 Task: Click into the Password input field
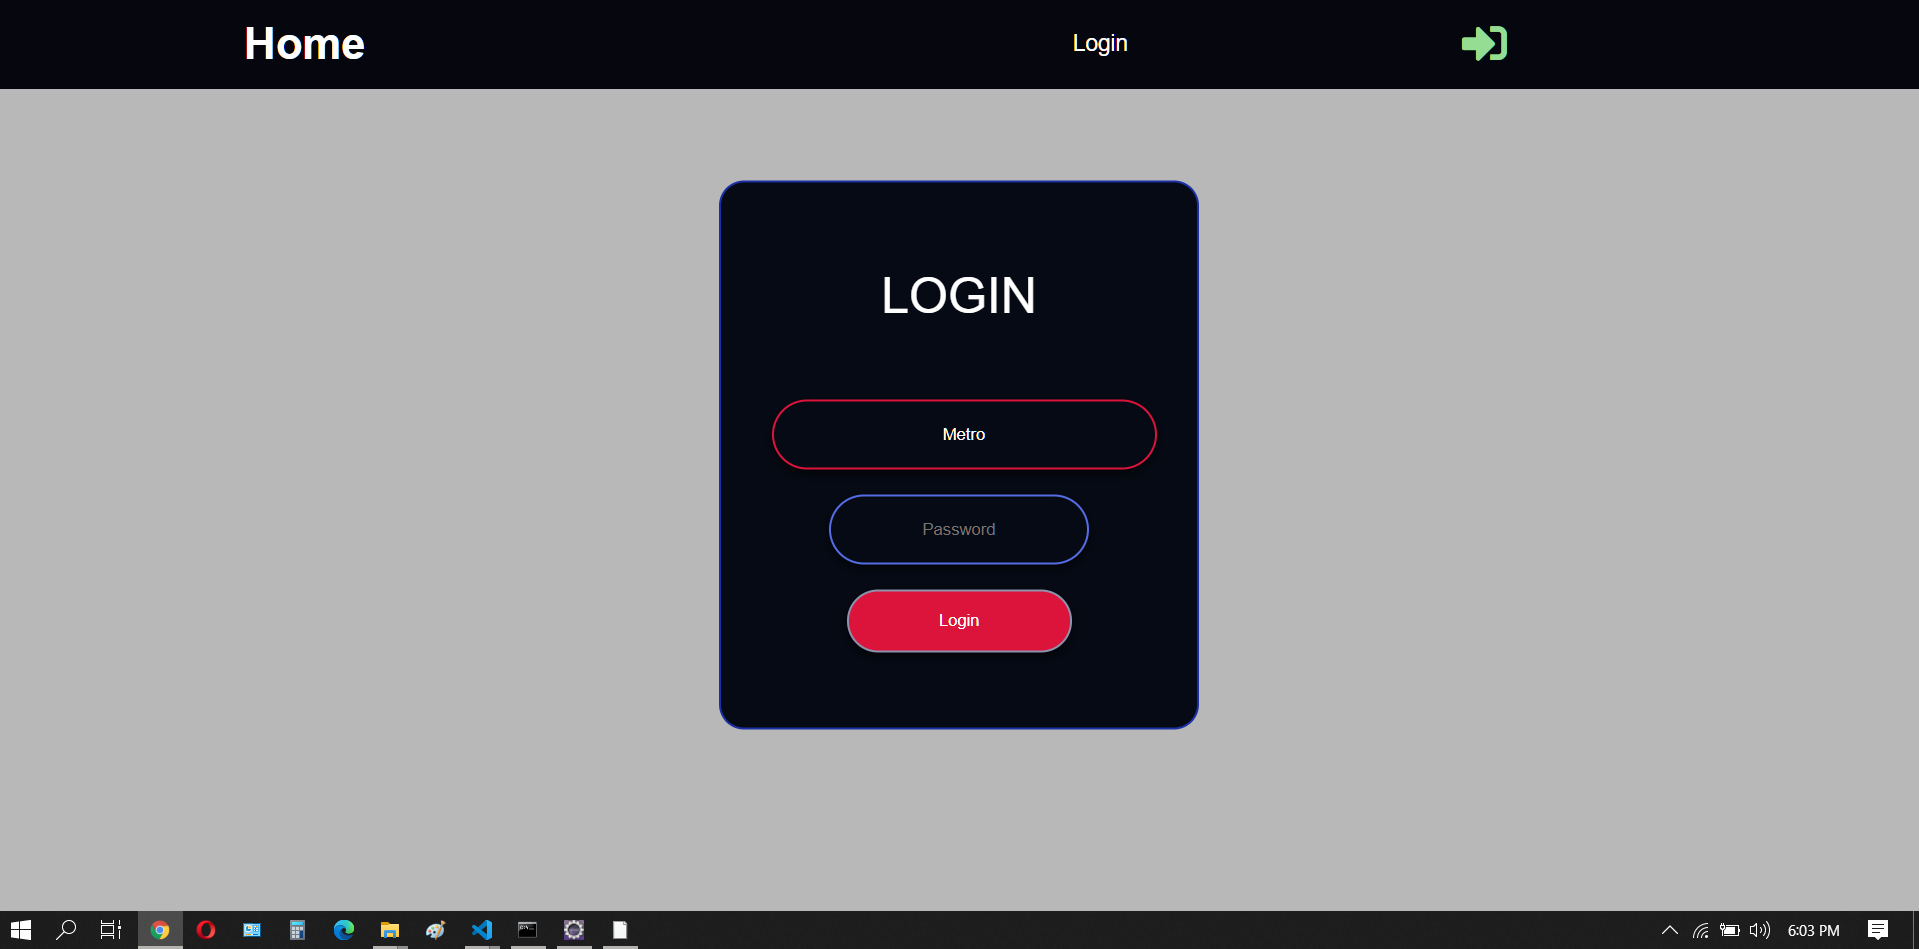pos(958,529)
